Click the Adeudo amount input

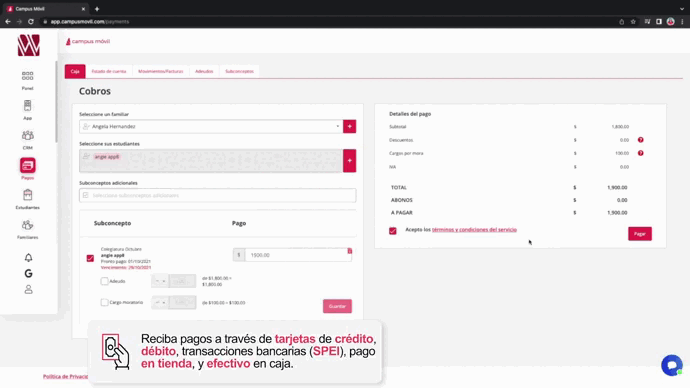tap(182, 281)
